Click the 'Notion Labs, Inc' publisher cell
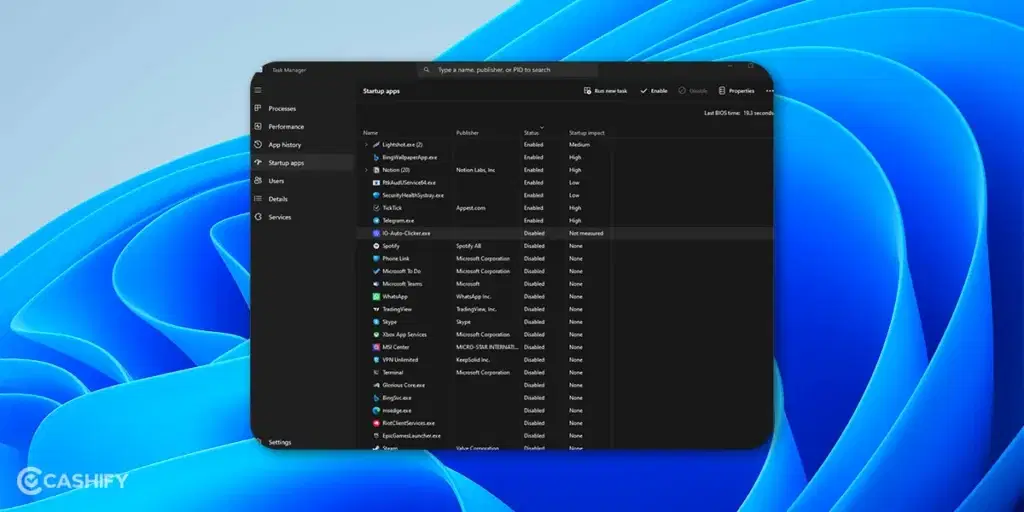The width and height of the screenshot is (1024, 512). [475, 170]
